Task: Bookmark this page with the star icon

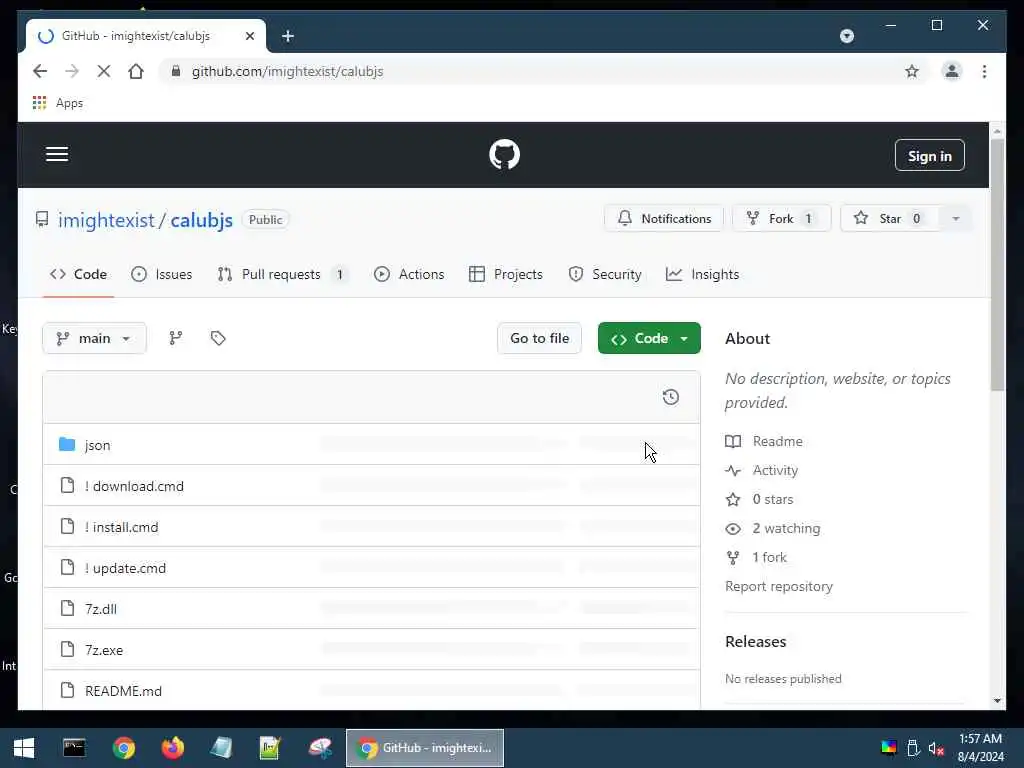Action: (912, 71)
